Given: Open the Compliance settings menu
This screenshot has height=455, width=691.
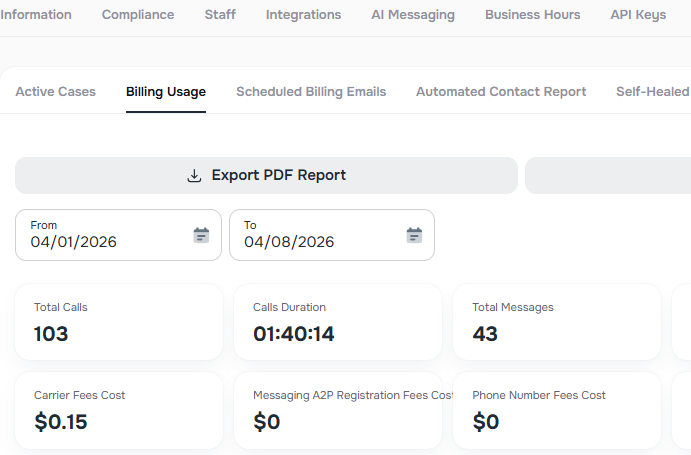Looking at the screenshot, I should point(138,15).
